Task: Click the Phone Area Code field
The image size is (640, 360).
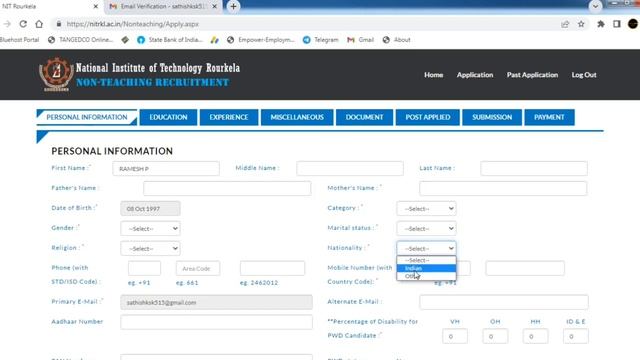Action: 198,269
